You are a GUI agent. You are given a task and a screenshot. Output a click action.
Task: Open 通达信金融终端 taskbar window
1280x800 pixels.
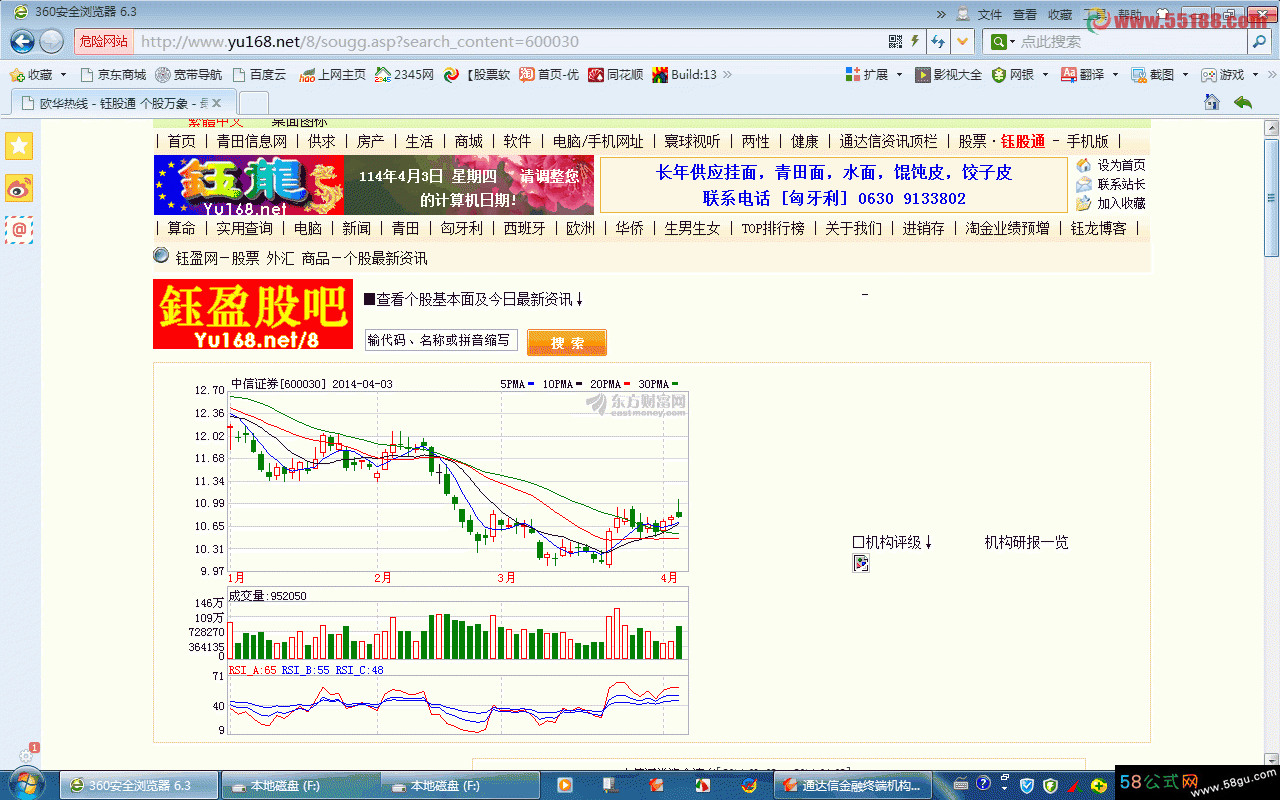coord(853,785)
